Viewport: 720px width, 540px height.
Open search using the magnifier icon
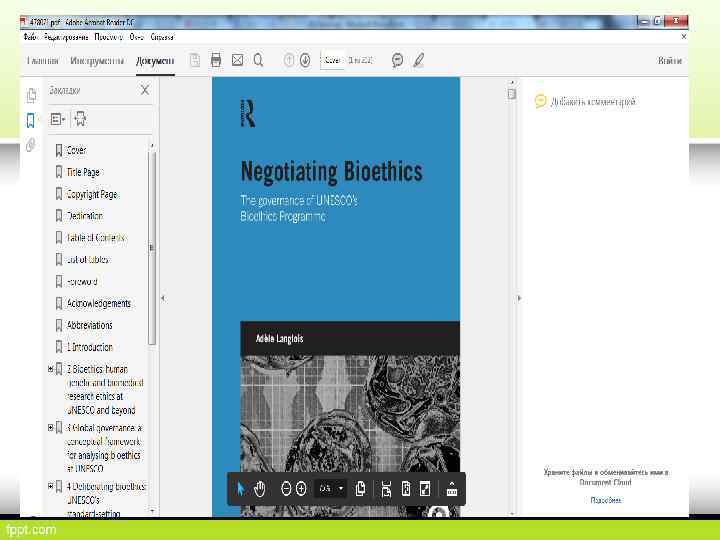[259, 60]
